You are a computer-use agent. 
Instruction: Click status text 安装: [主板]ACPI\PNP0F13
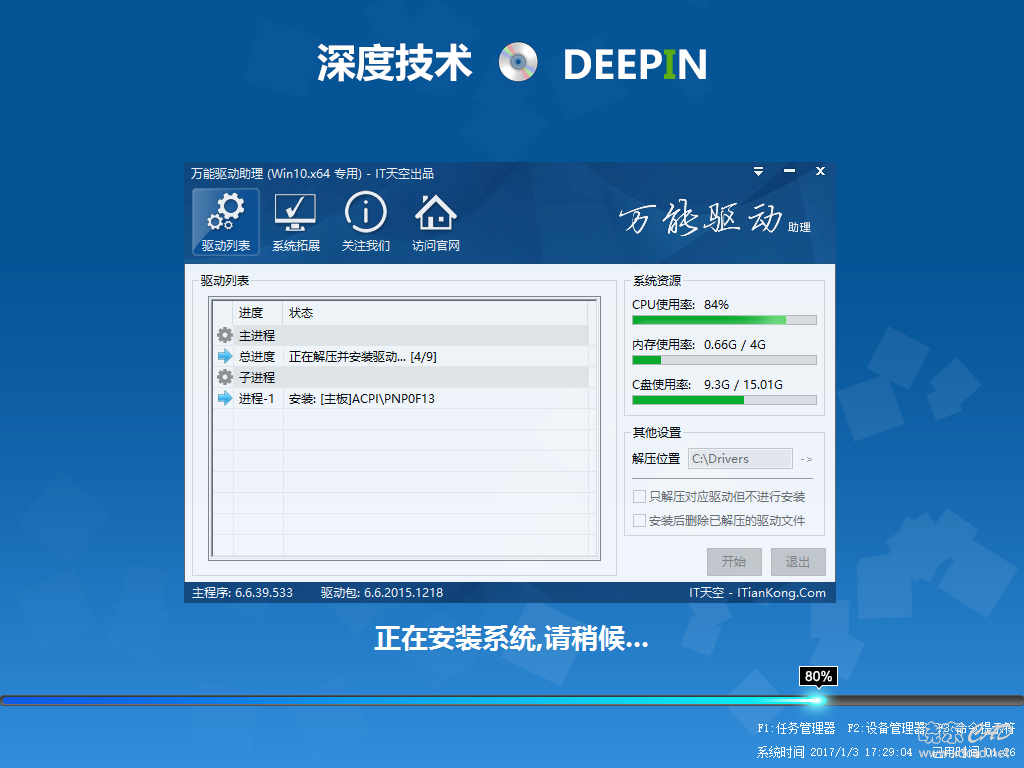(x=362, y=398)
